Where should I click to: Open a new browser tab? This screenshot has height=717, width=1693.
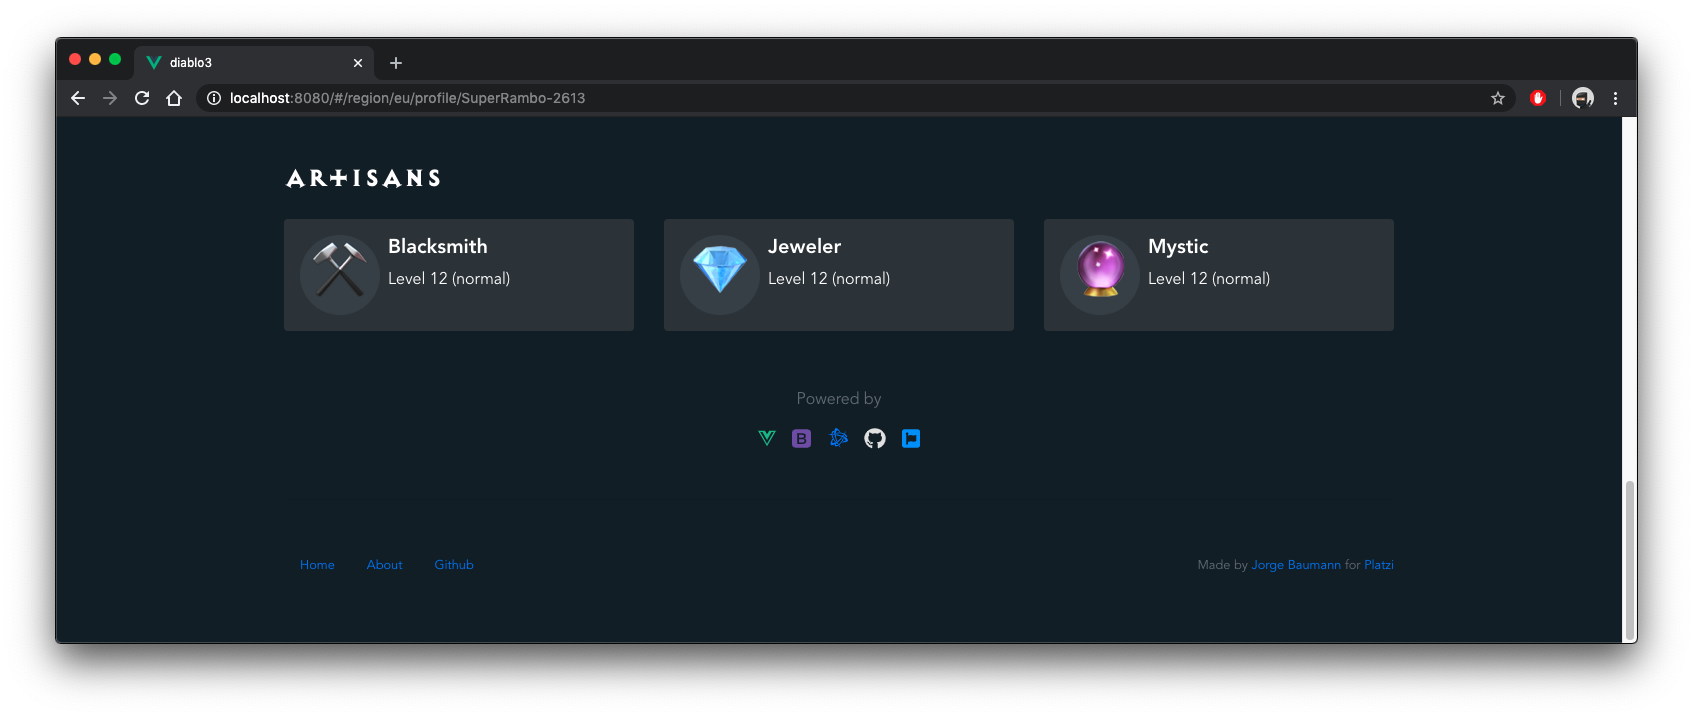(396, 63)
